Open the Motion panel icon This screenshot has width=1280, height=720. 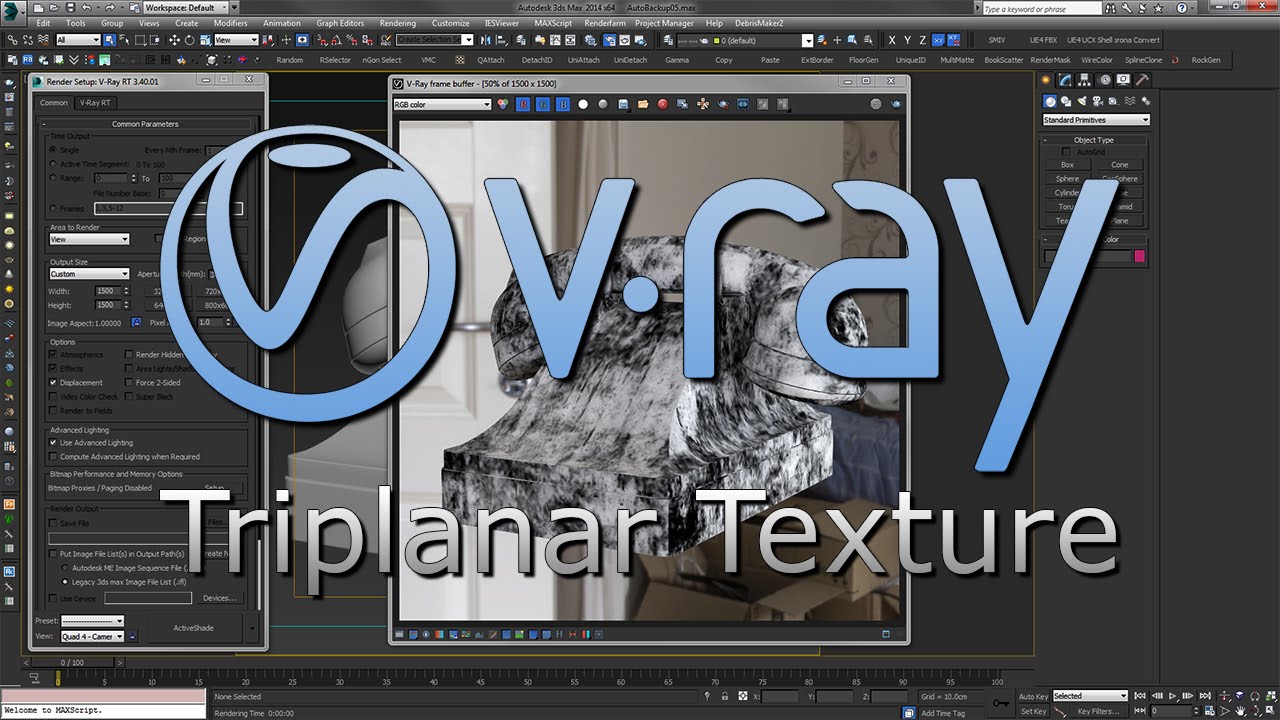click(x=1104, y=80)
